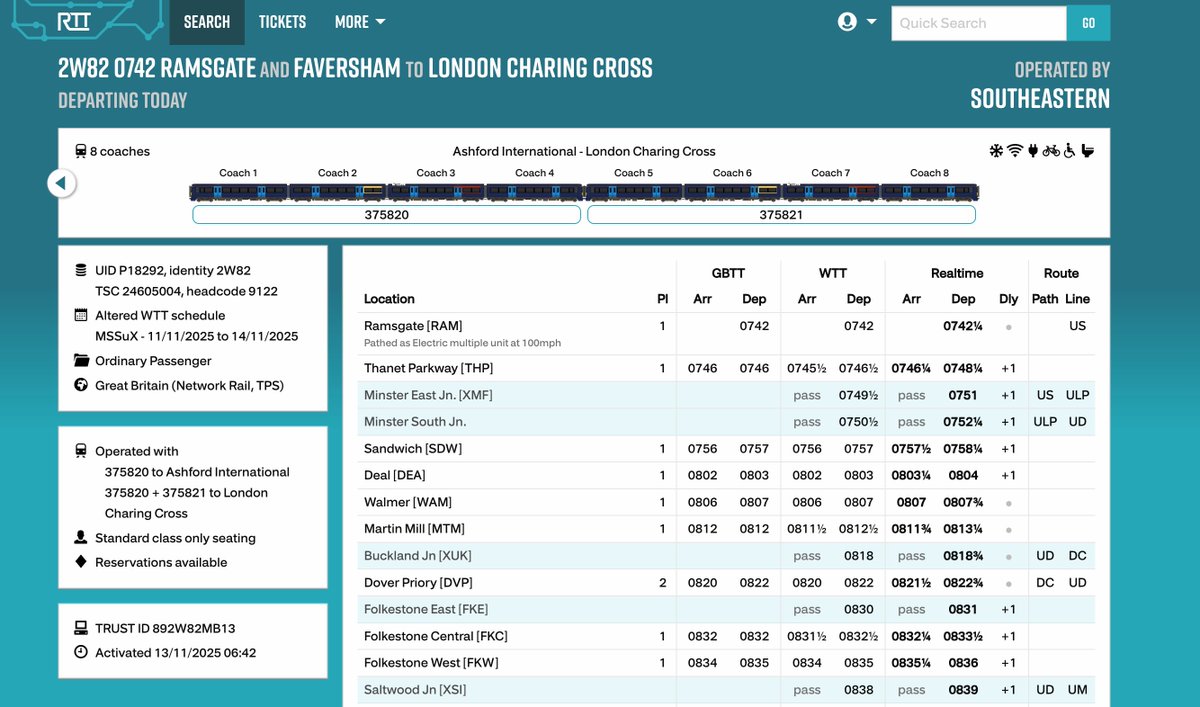This screenshot has width=1200, height=707.
Task: Click the folder icon beside Ordinary Passenger
Action: coord(81,360)
